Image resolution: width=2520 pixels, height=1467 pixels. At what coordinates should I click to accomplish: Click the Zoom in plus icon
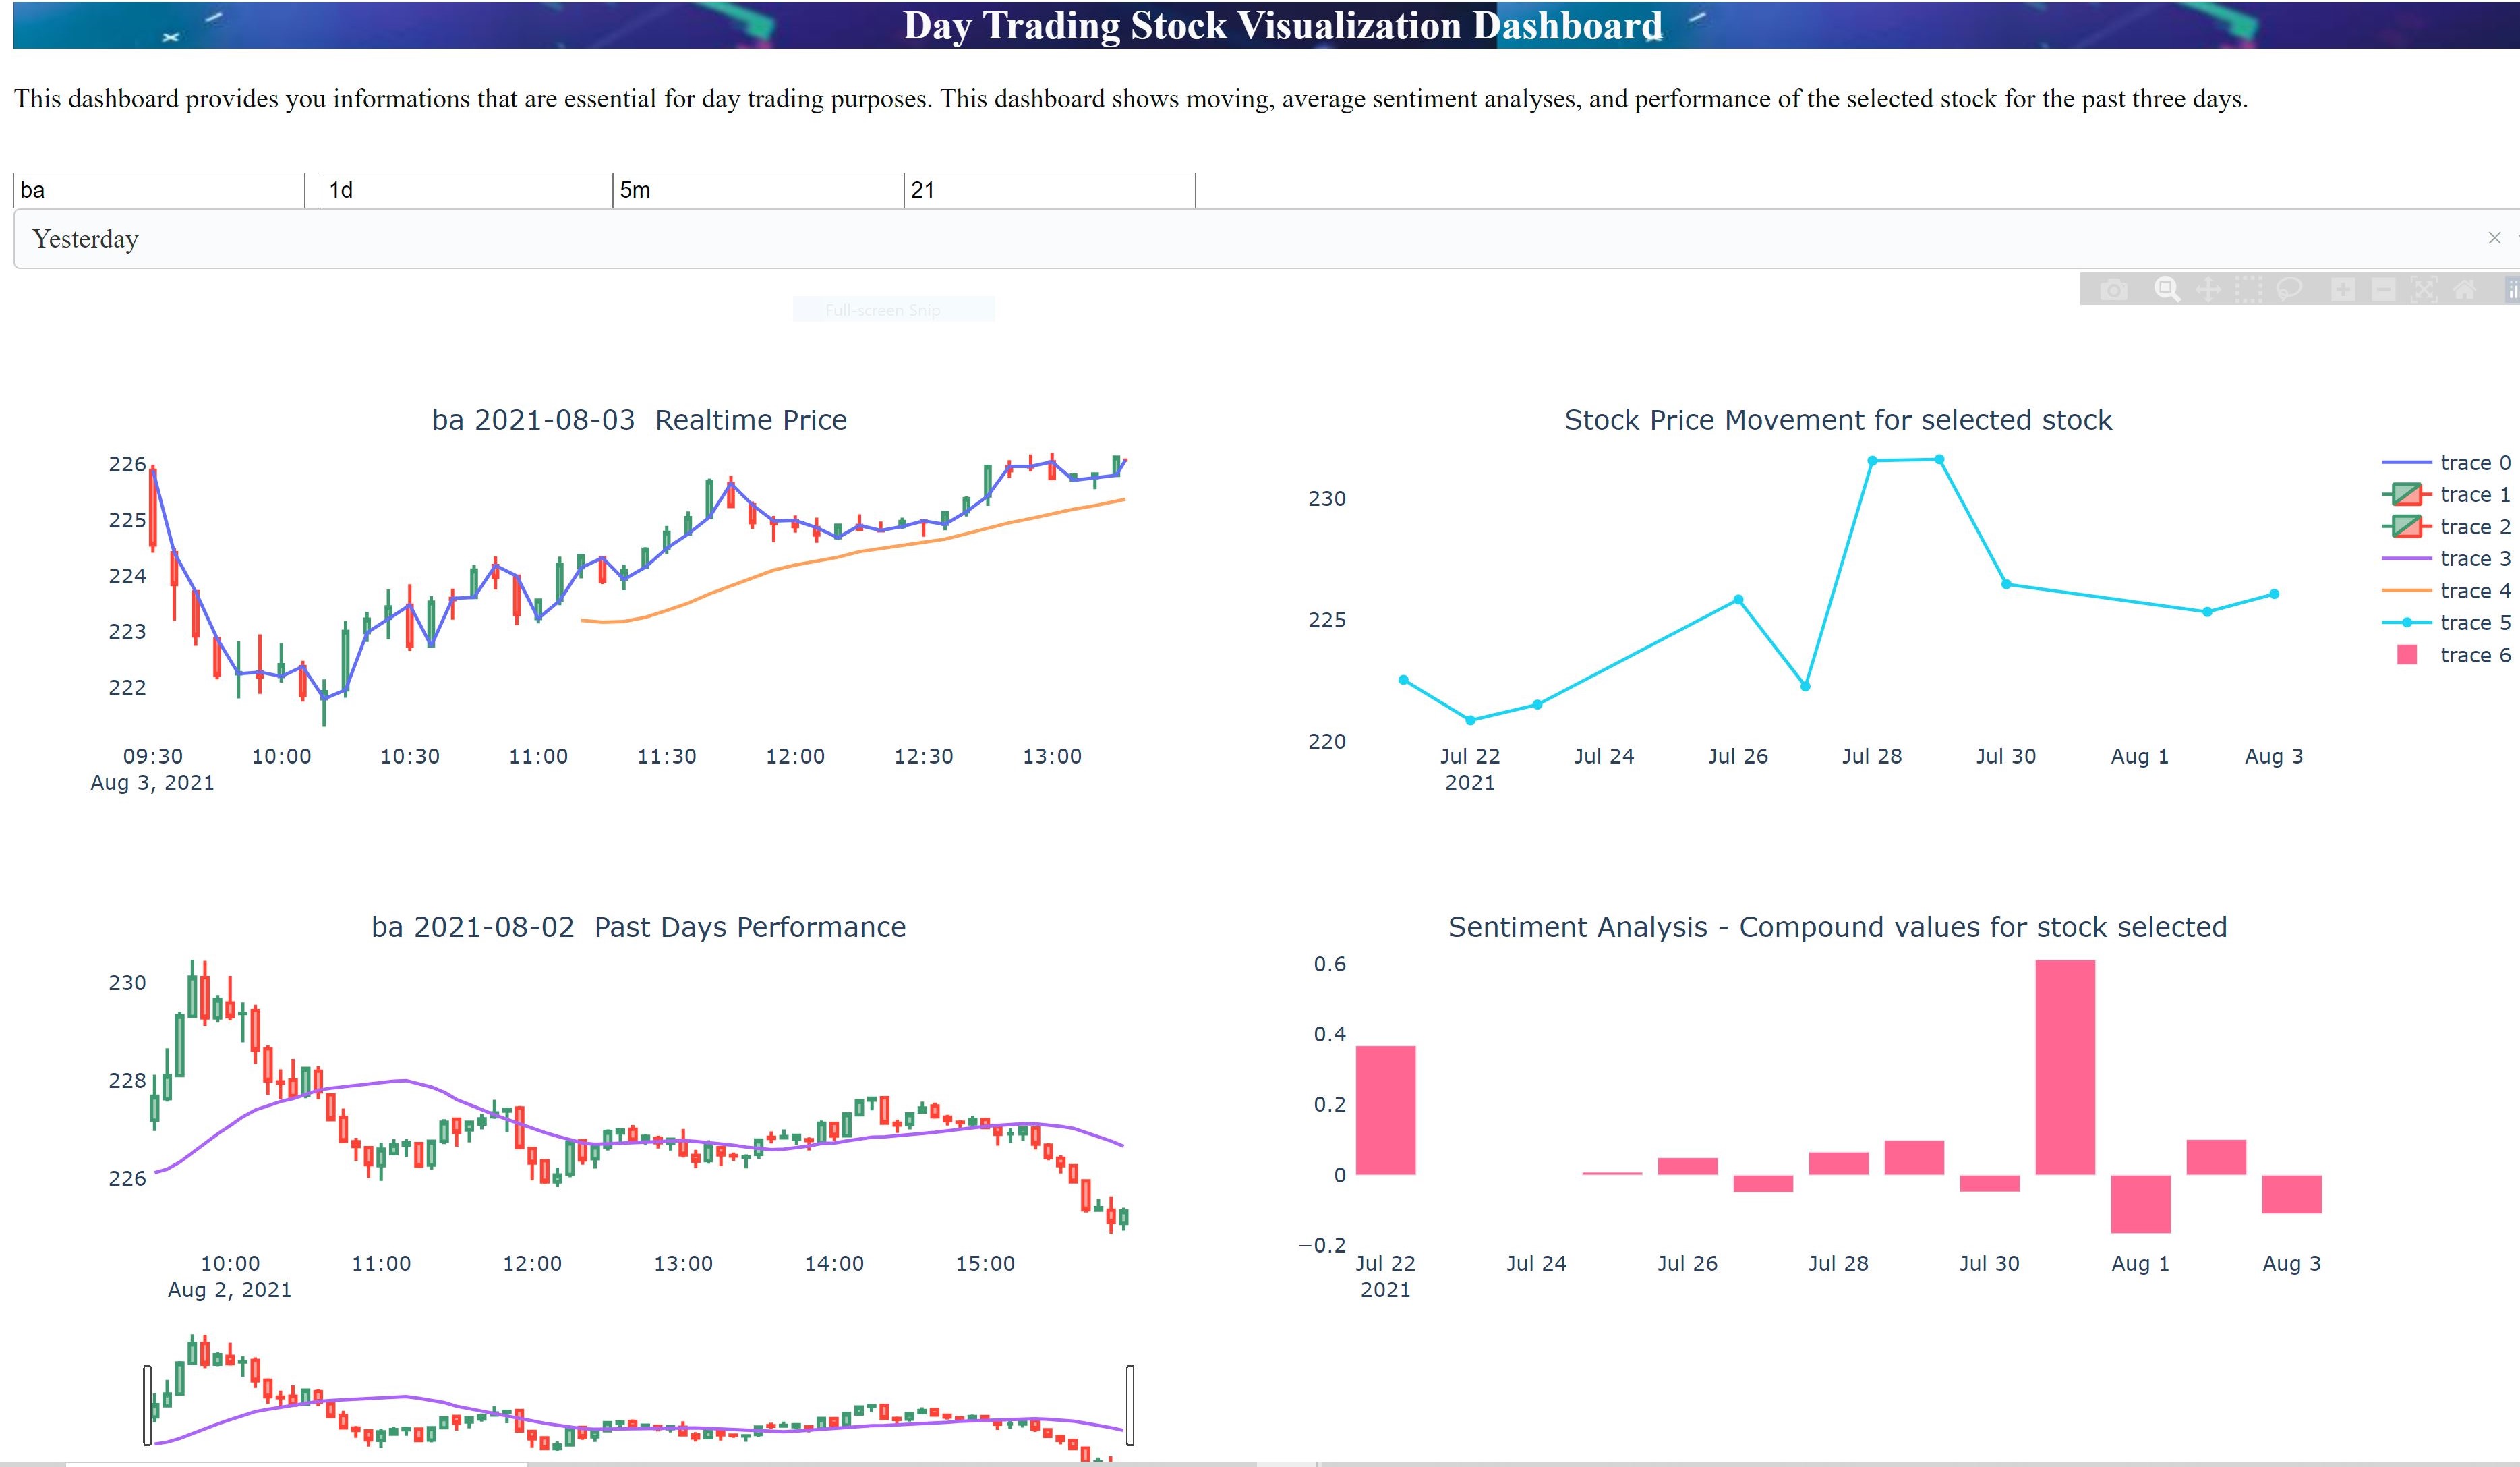[2342, 290]
